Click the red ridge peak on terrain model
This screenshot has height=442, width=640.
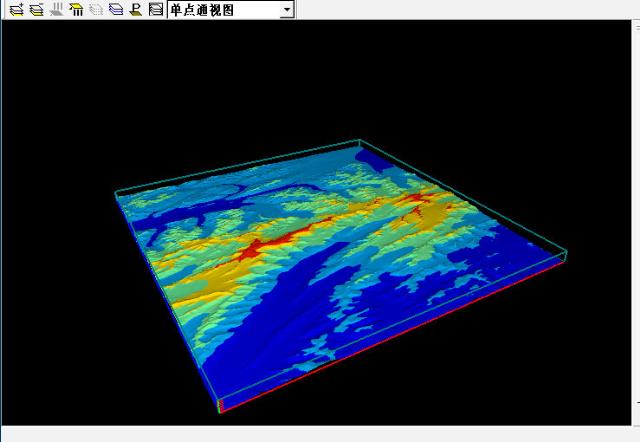coord(250,251)
